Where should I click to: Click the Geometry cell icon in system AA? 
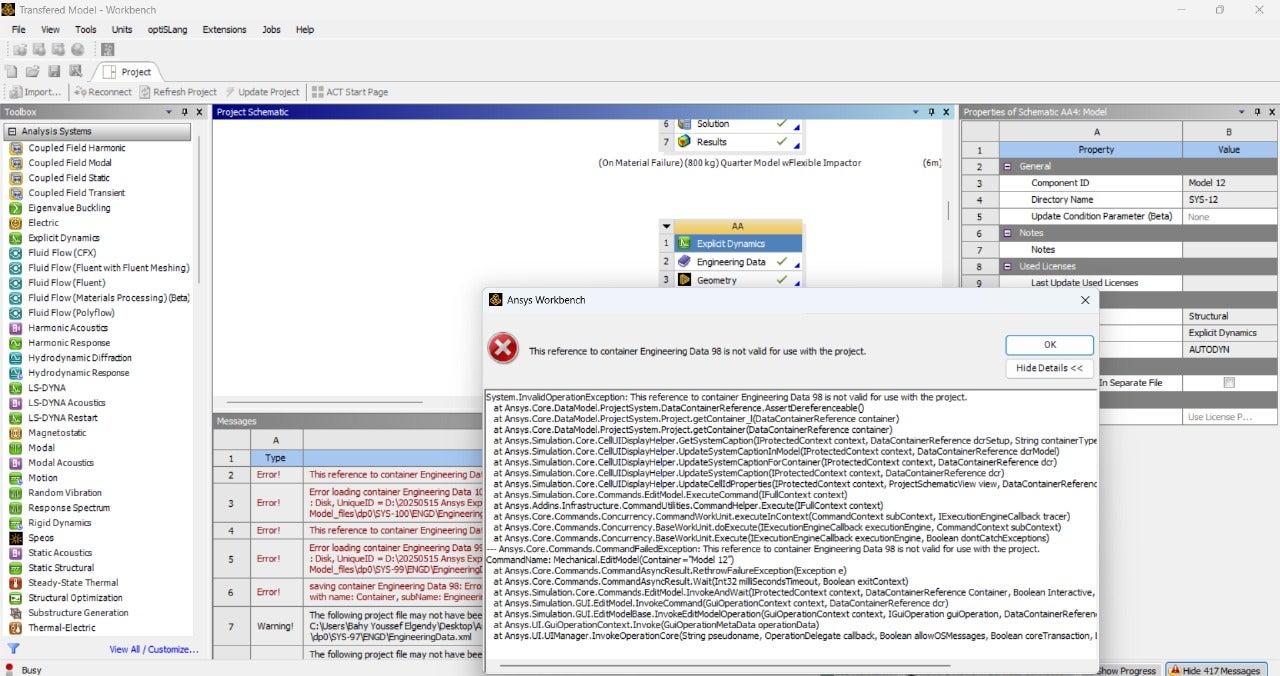click(684, 280)
